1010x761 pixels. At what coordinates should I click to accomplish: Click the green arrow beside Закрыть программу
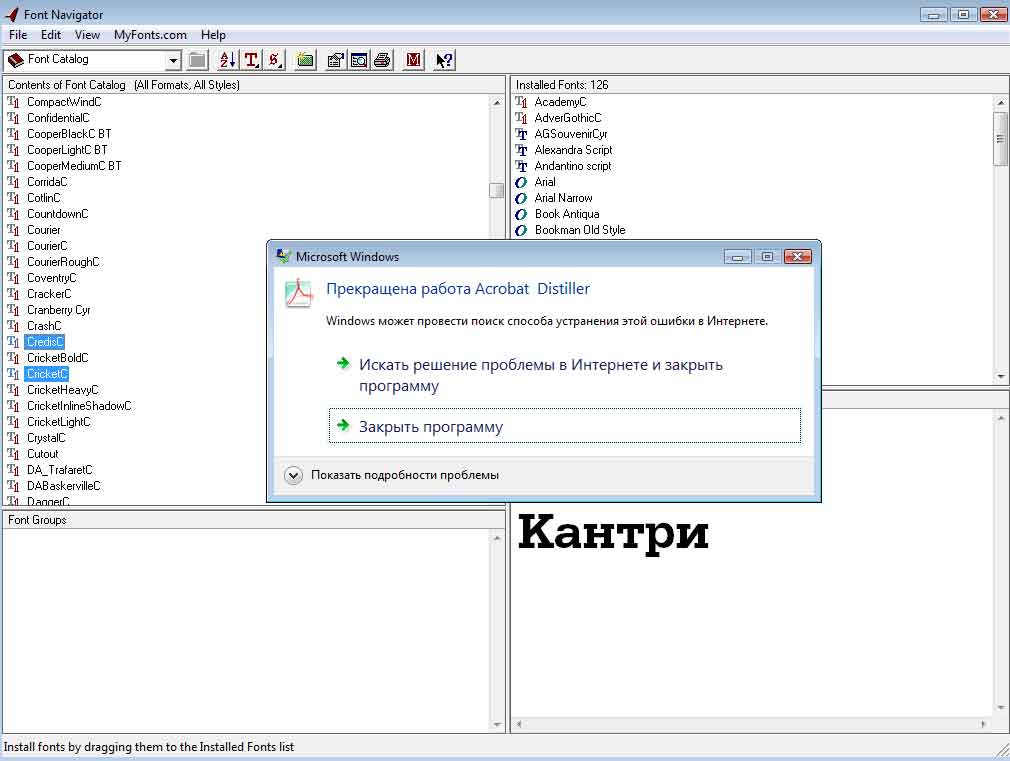(343, 425)
